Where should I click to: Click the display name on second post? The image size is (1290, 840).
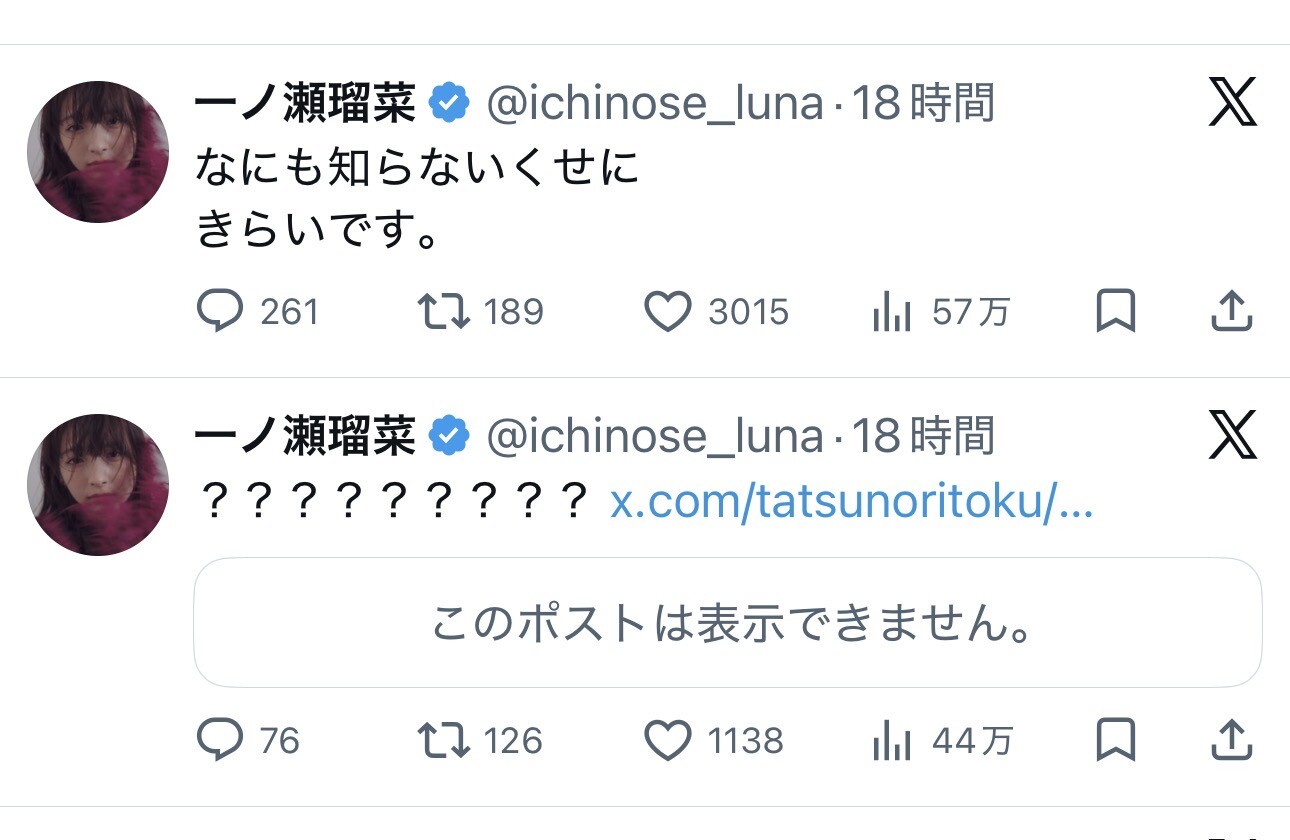tap(304, 437)
